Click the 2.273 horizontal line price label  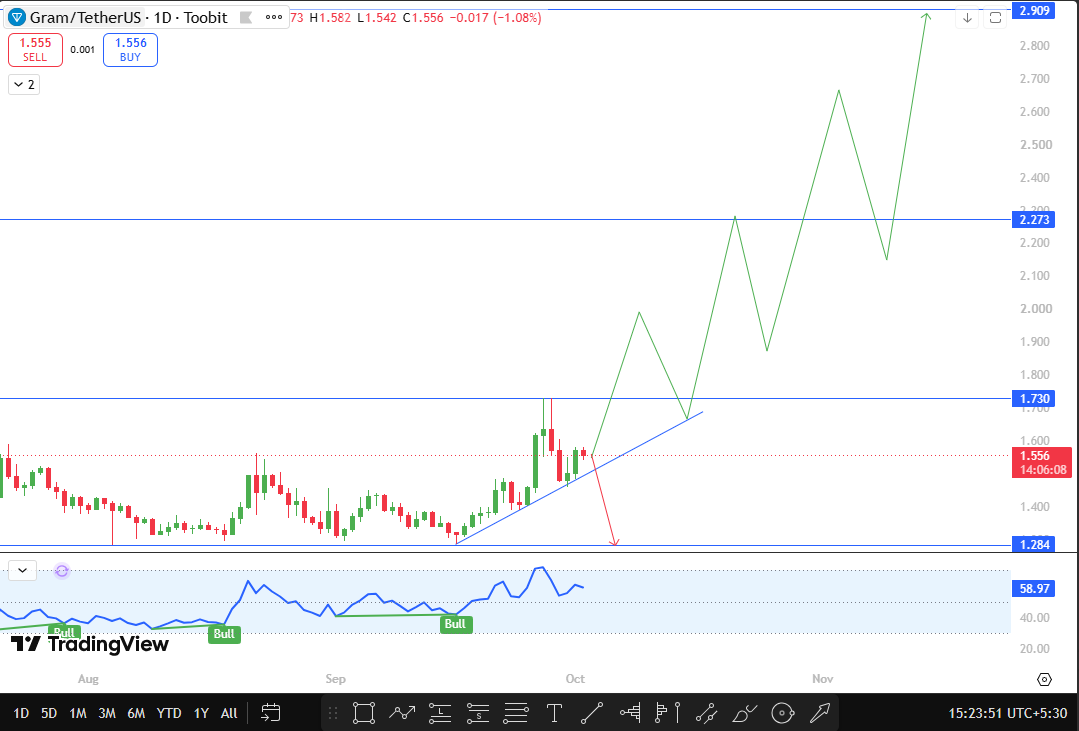1034,220
